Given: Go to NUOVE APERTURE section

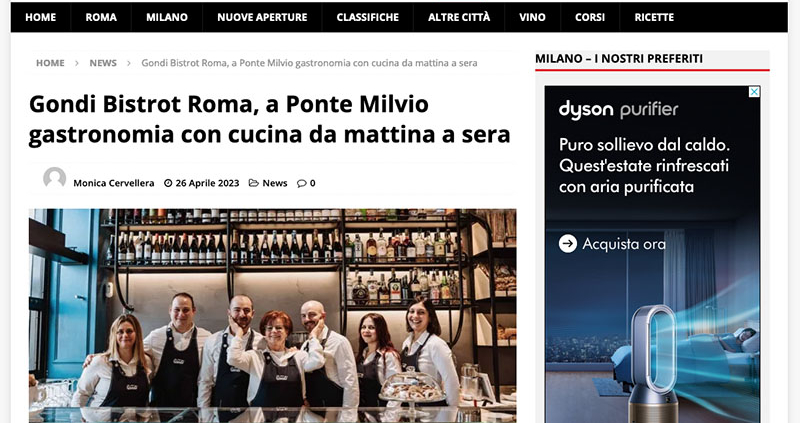Looking at the screenshot, I should [x=262, y=17].
